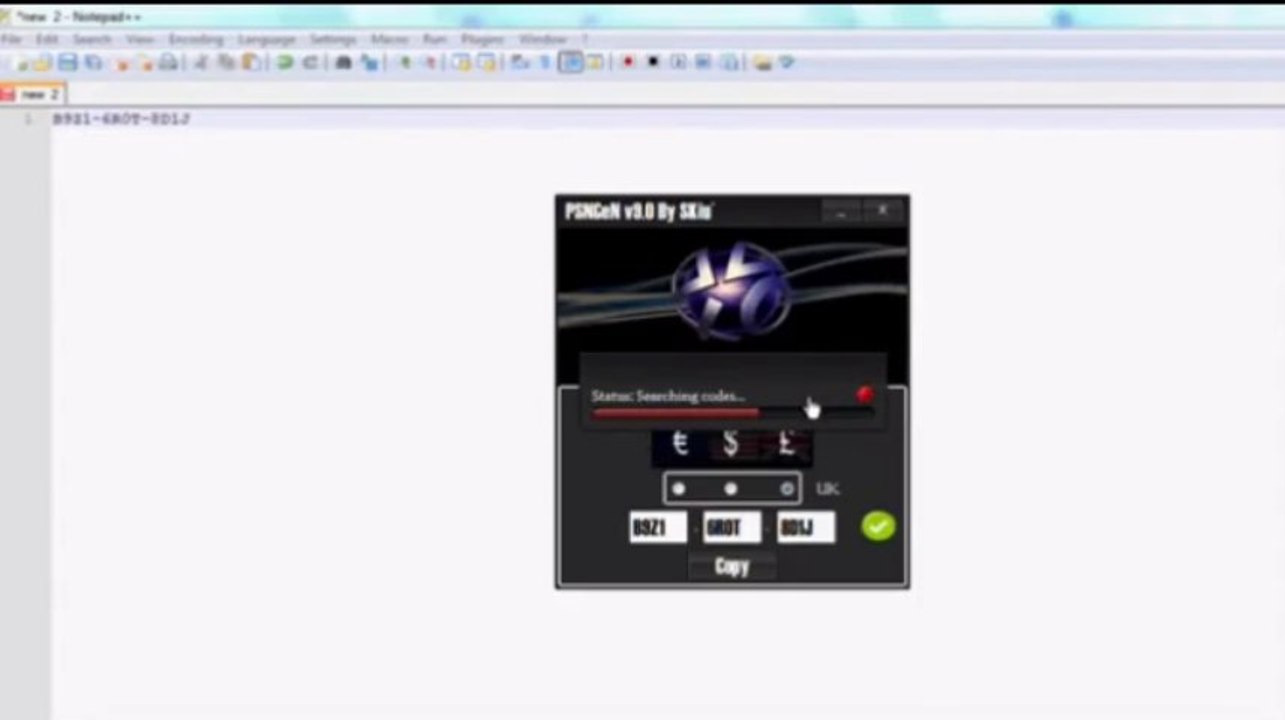This screenshot has width=1285, height=720.
Task: Select the pound UK radio button
Action: 787,489
